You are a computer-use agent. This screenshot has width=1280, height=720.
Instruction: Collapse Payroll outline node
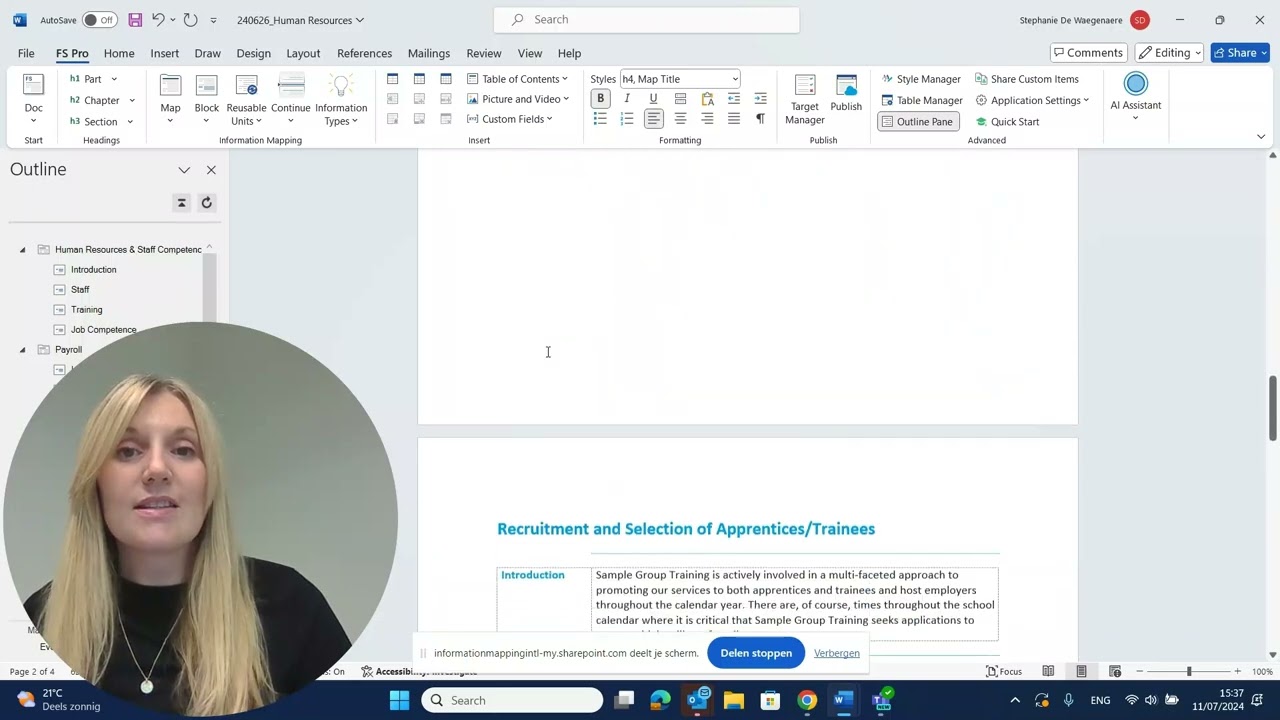[x=22, y=350]
